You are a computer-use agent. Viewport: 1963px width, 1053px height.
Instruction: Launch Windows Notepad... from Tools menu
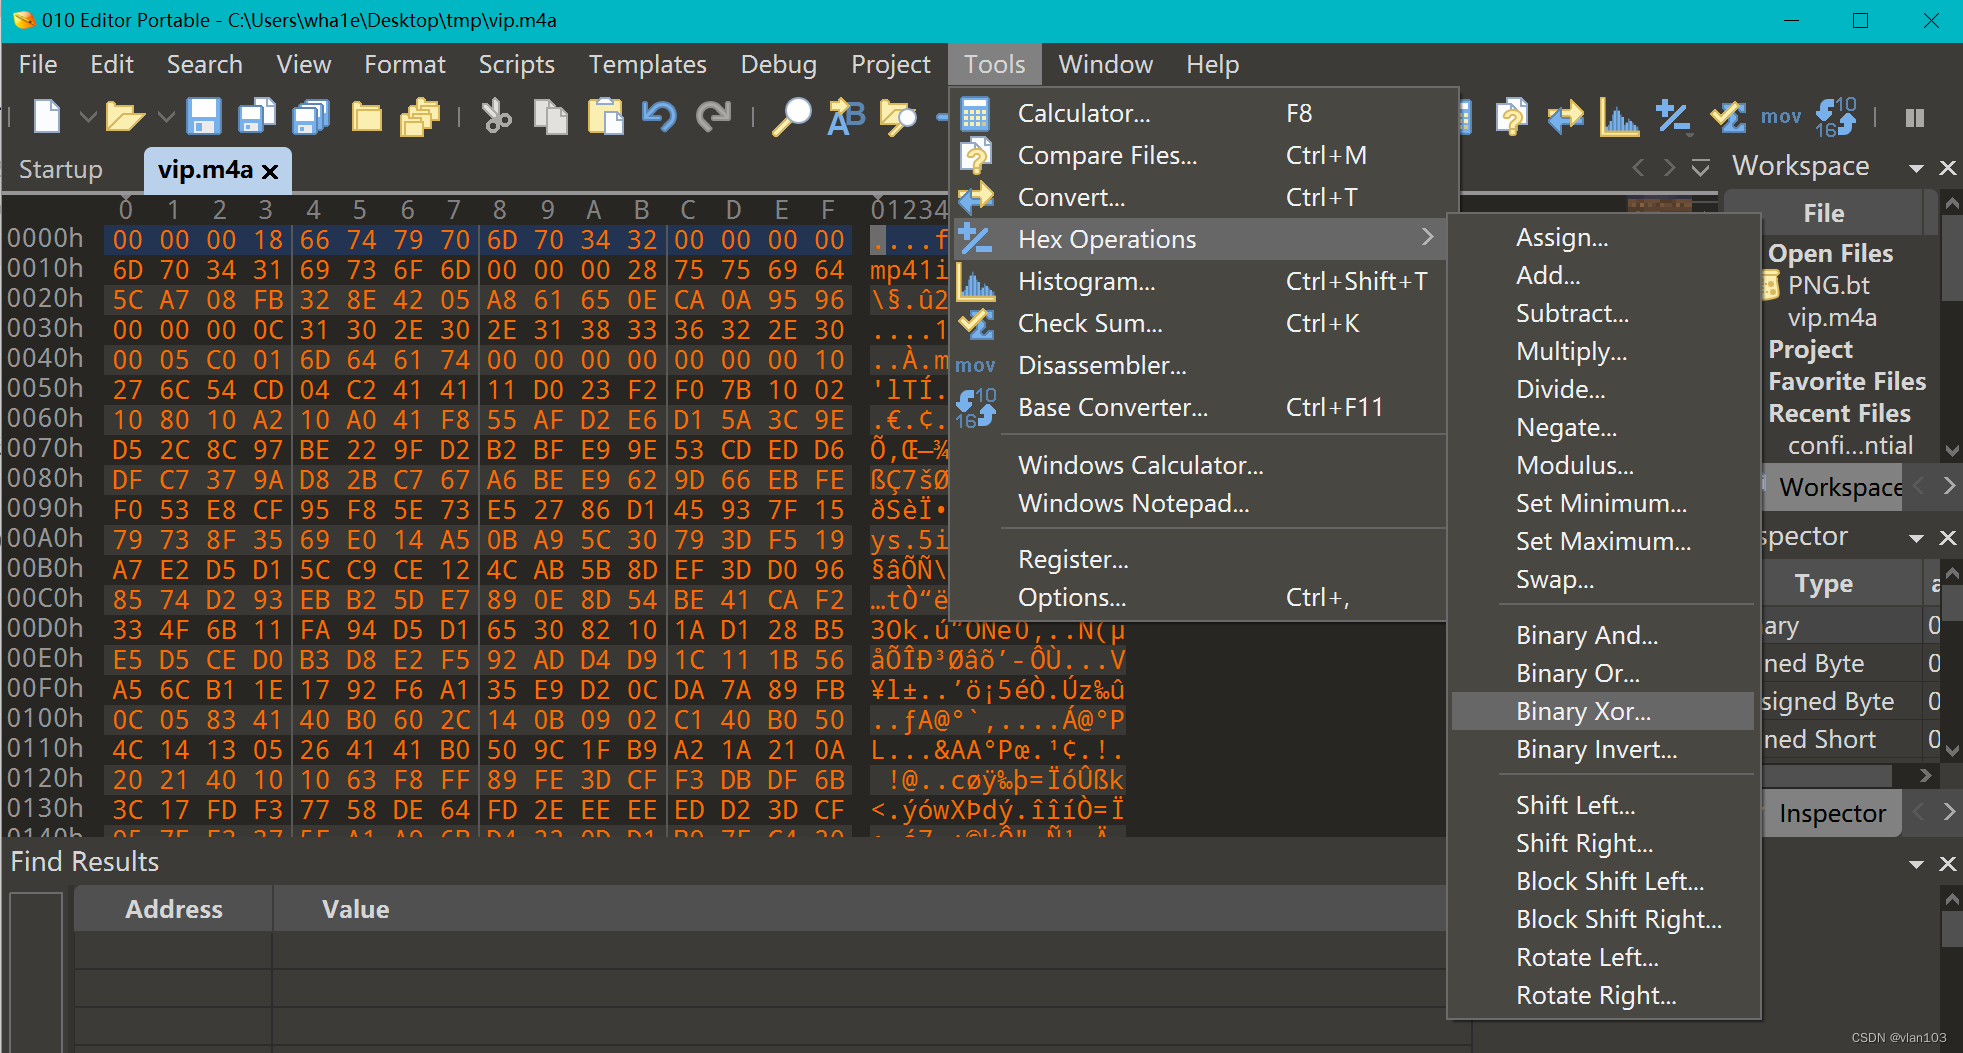click(x=1200, y=503)
